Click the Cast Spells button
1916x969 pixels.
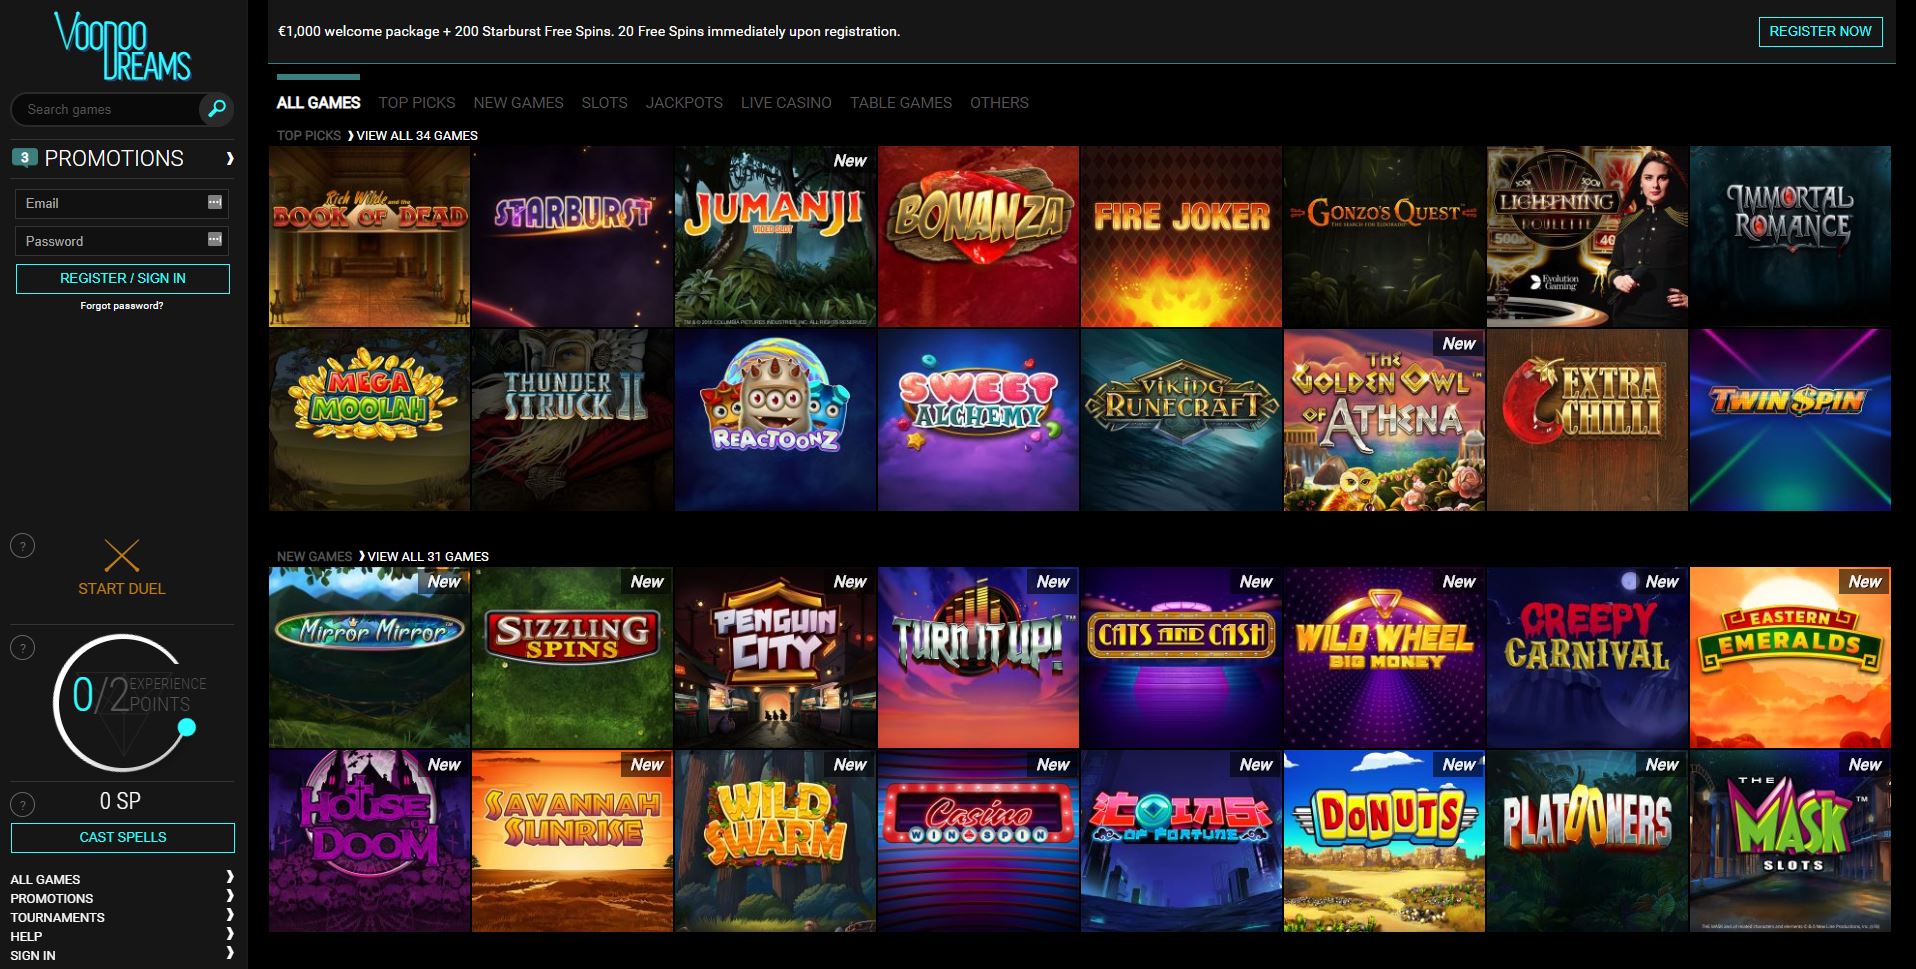point(123,837)
